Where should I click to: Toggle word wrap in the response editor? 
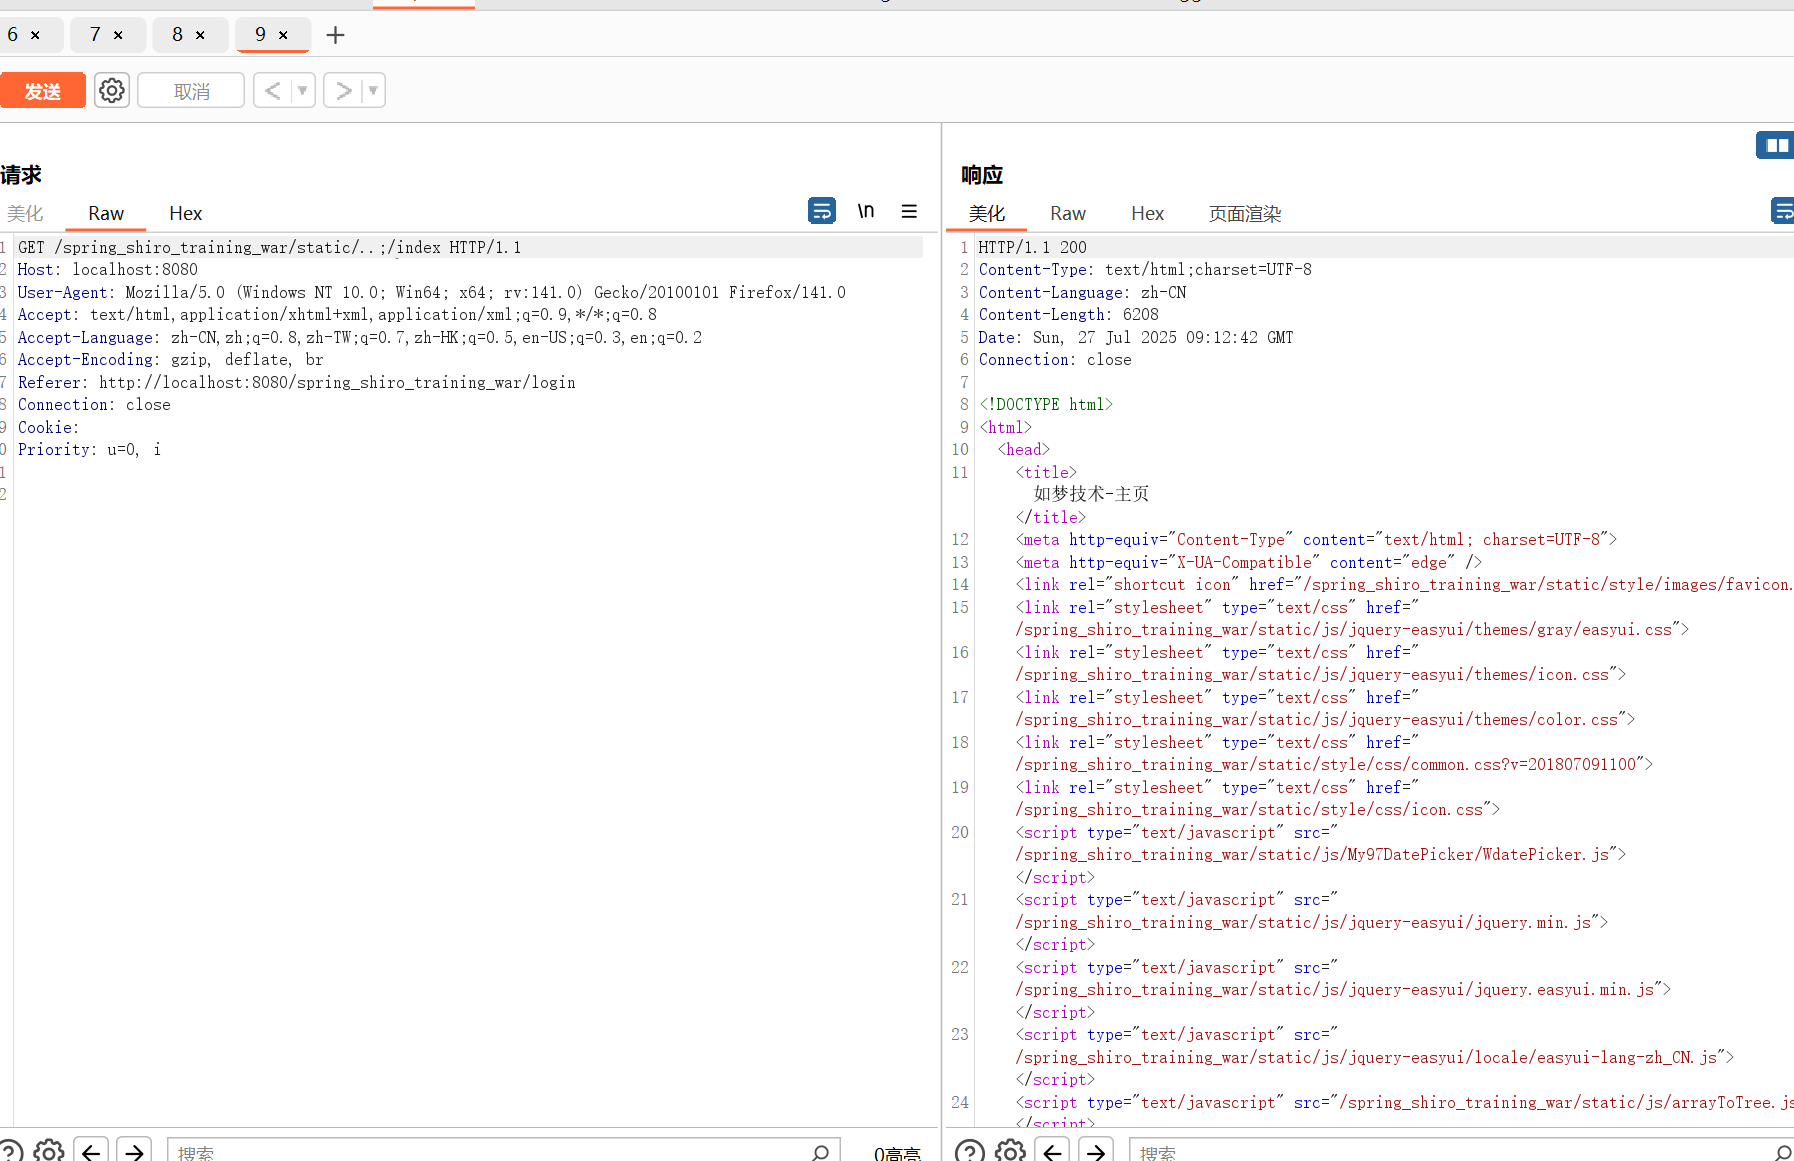1783,211
